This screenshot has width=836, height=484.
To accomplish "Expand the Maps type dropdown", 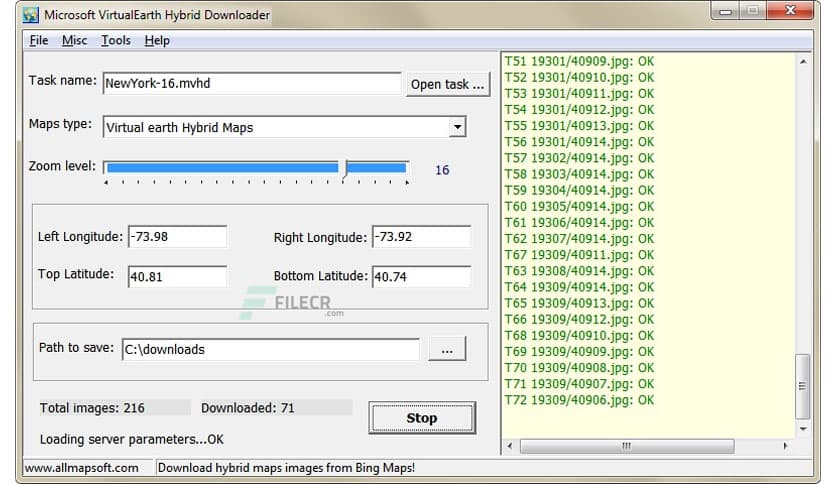I will pyautogui.click(x=457, y=127).
